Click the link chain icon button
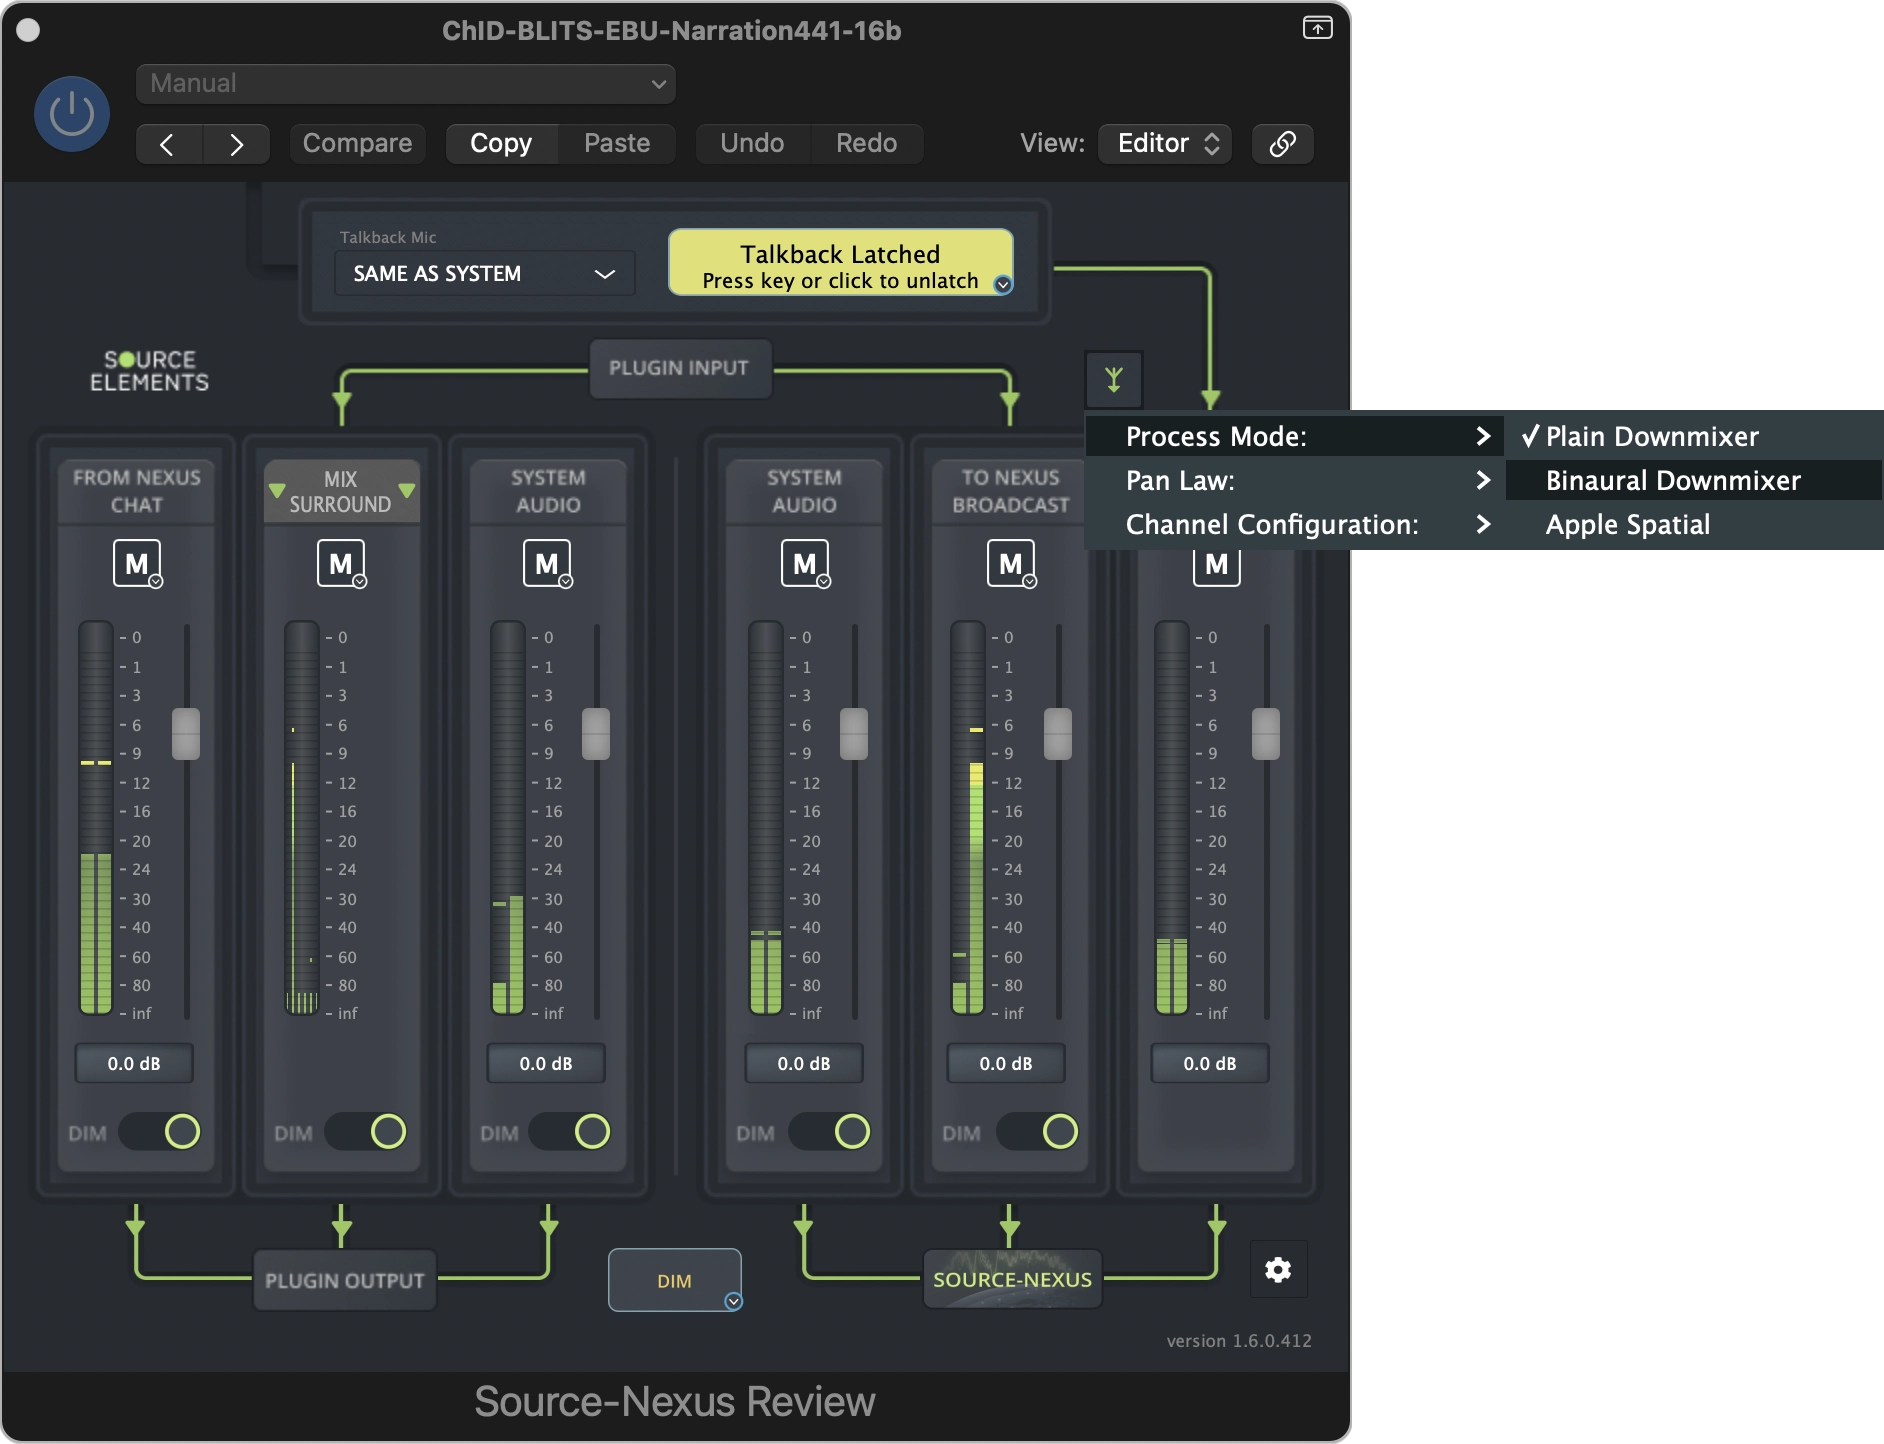Image resolution: width=1884 pixels, height=1444 pixels. click(1282, 144)
